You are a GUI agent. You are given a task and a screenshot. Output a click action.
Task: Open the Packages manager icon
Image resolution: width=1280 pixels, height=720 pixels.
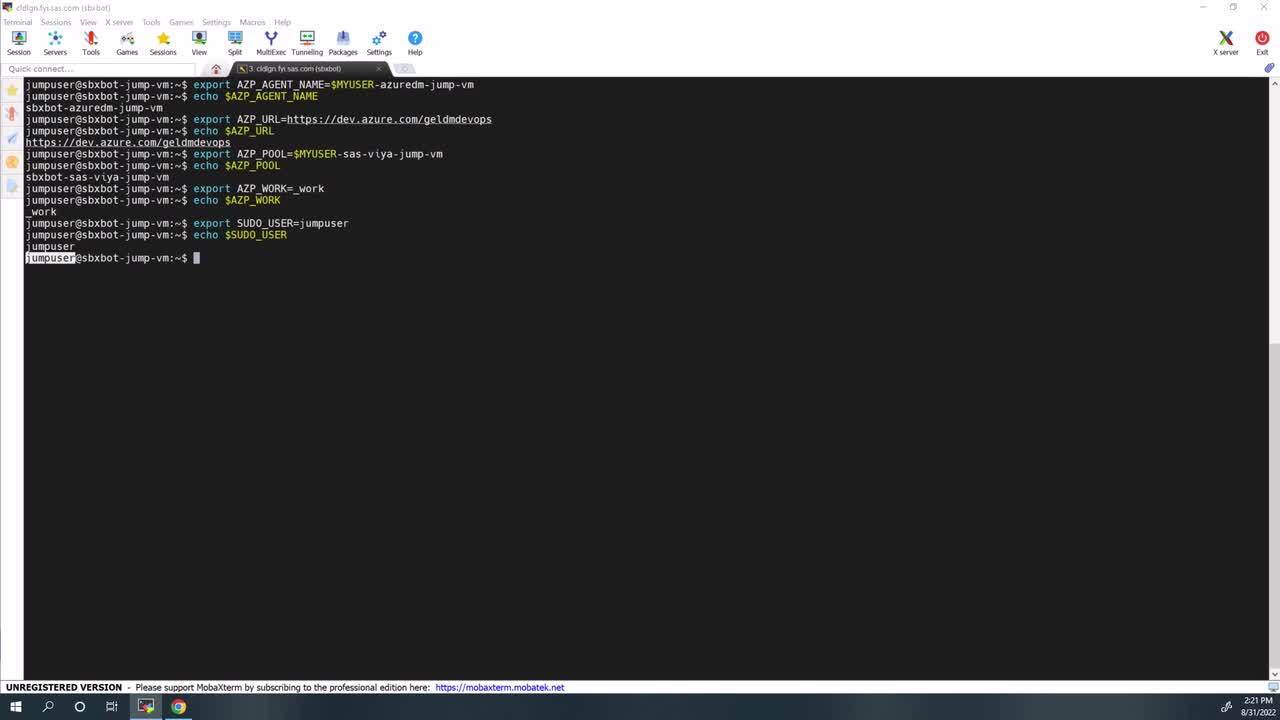343,42
